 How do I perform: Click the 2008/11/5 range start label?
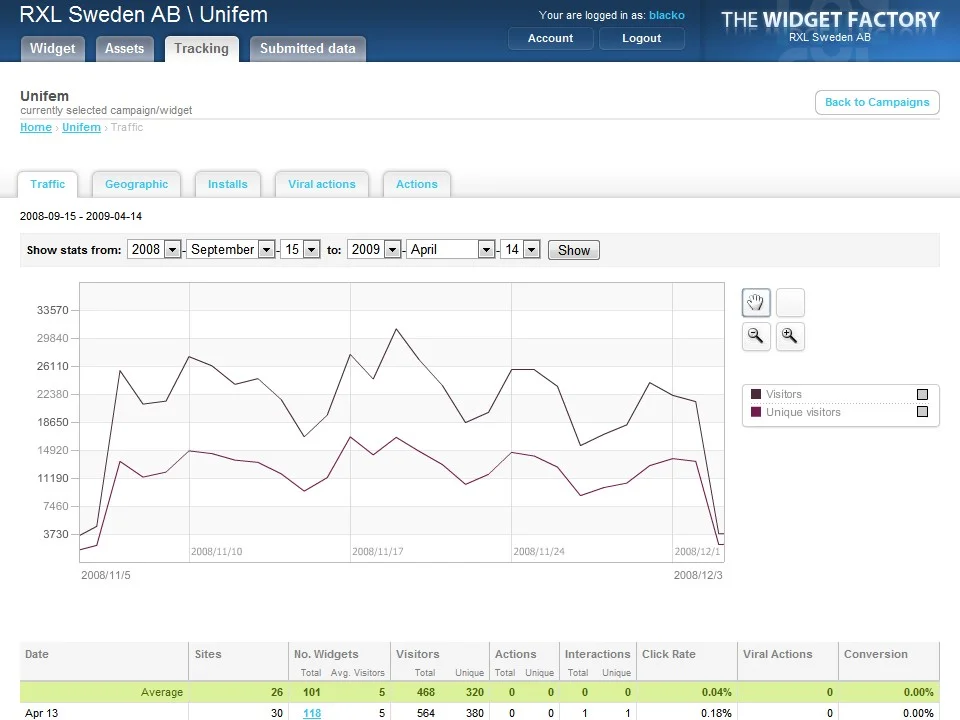pyautogui.click(x=106, y=575)
